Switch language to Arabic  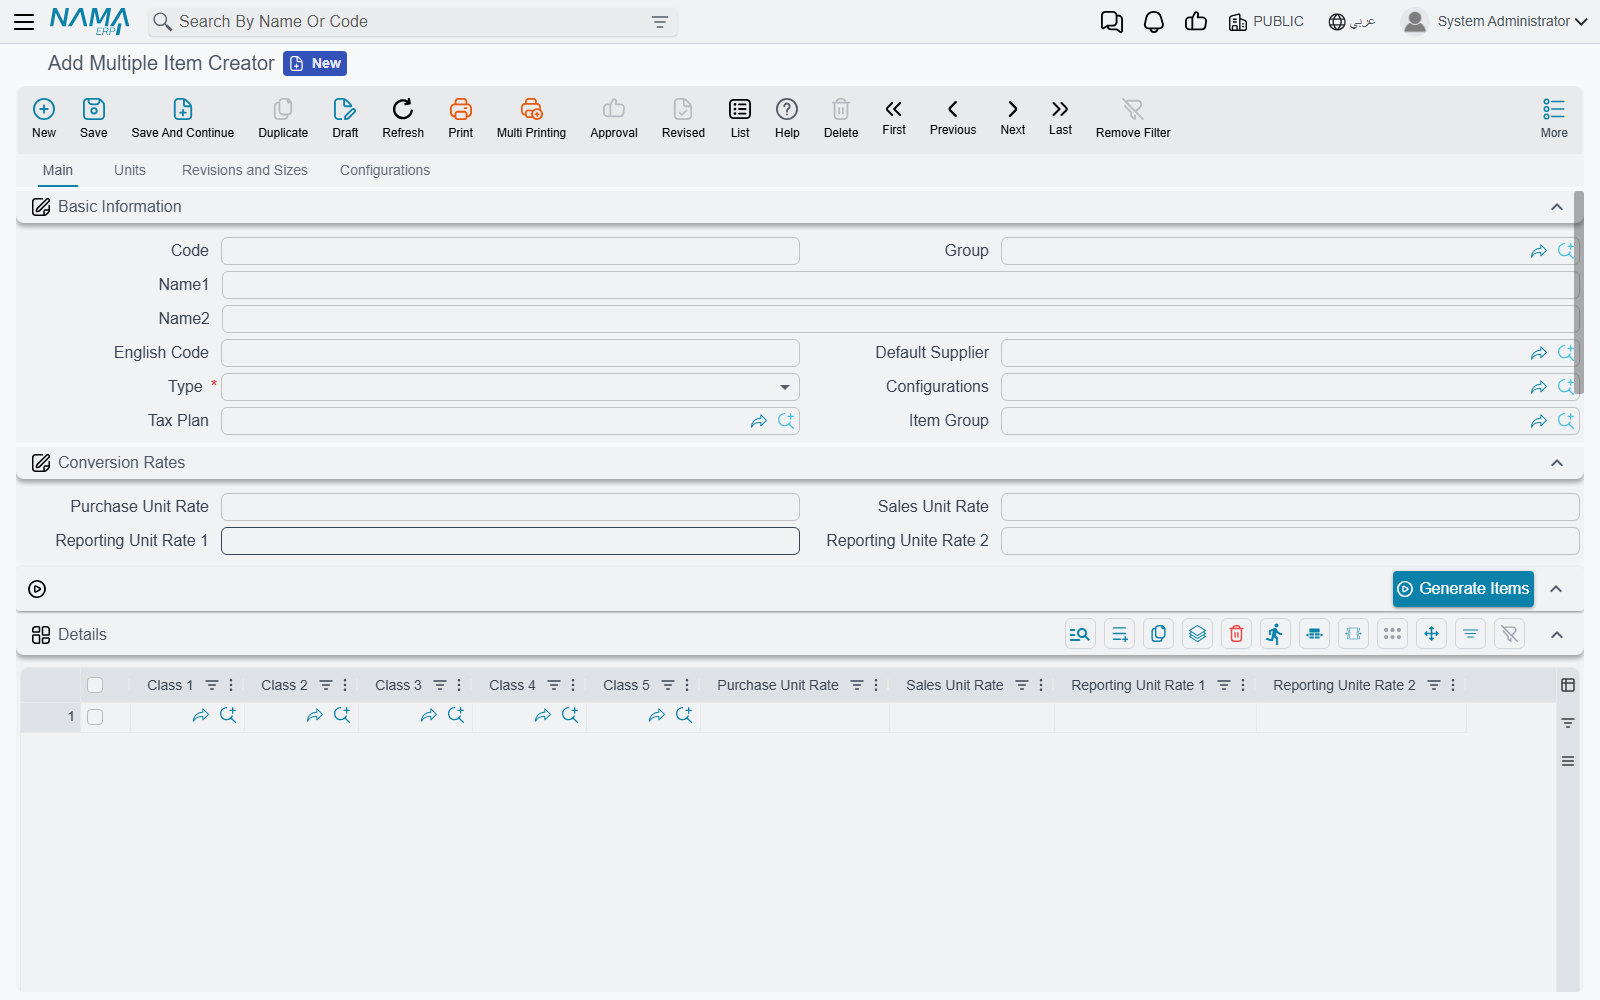pyautogui.click(x=1352, y=22)
